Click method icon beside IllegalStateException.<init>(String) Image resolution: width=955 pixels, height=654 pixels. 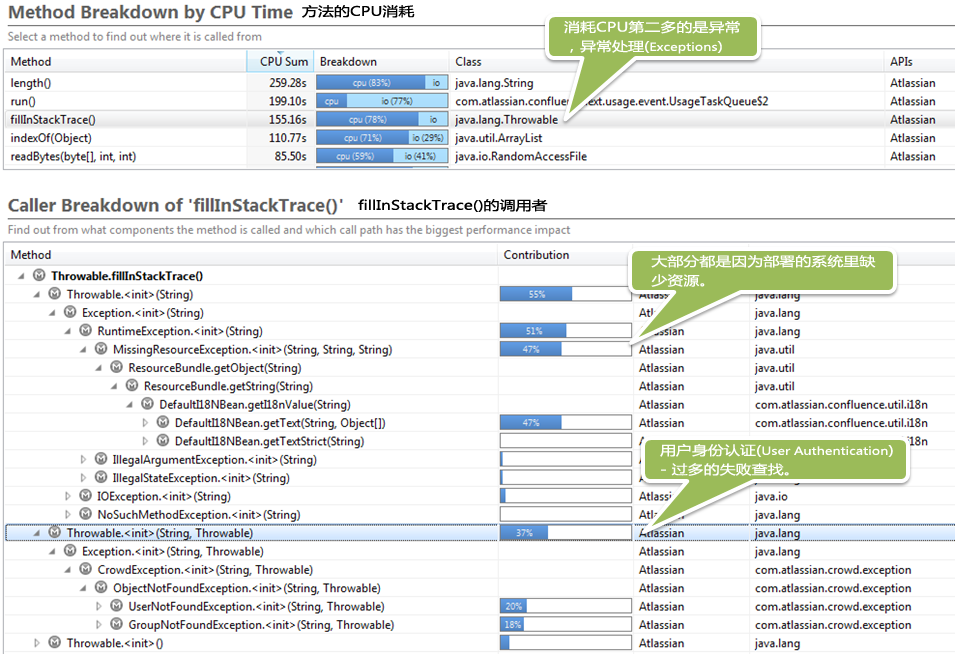pyautogui.click(x=101, y=477)
